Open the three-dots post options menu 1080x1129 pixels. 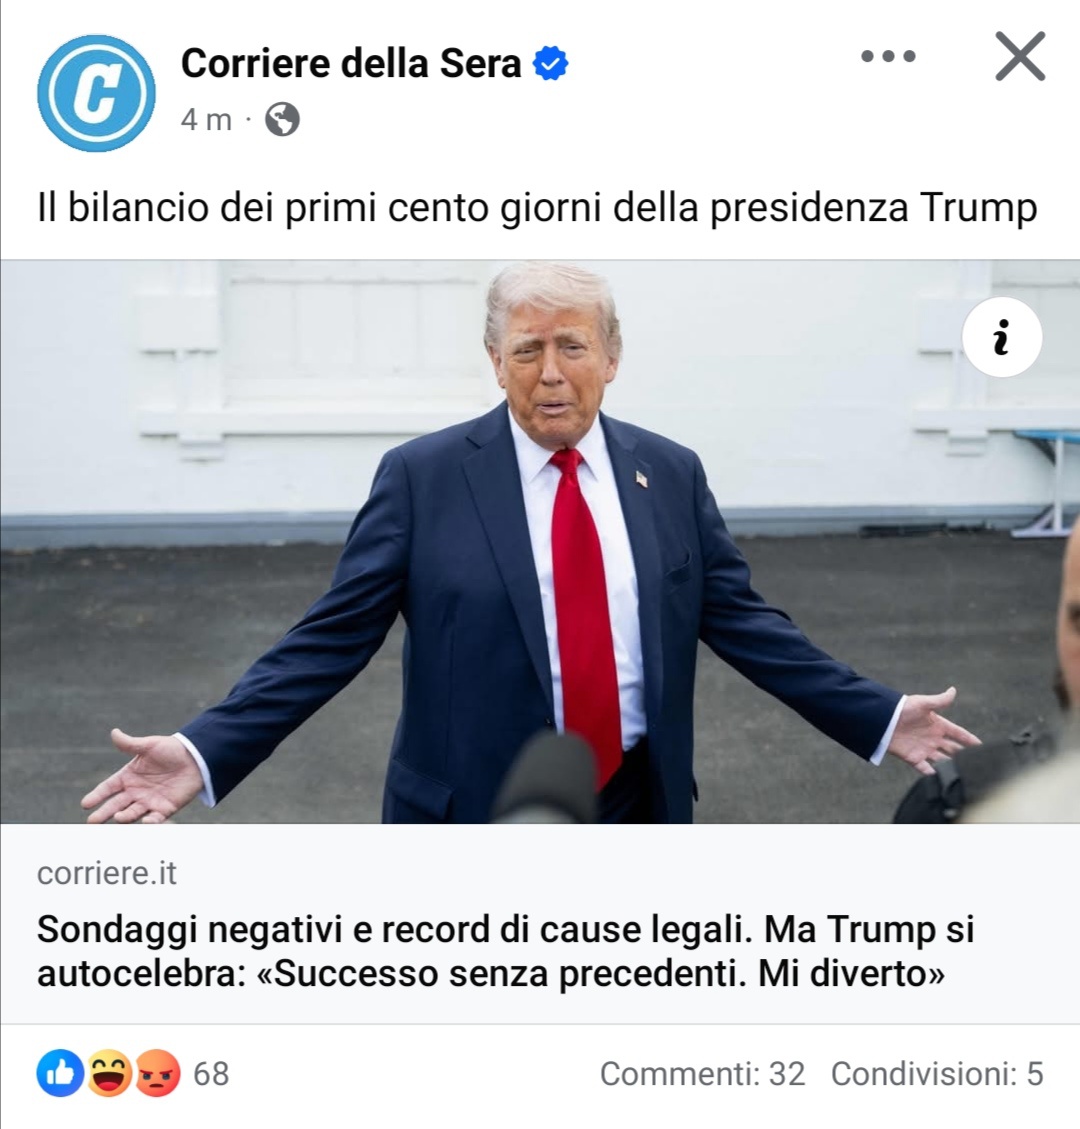click(x=888, y=55)
